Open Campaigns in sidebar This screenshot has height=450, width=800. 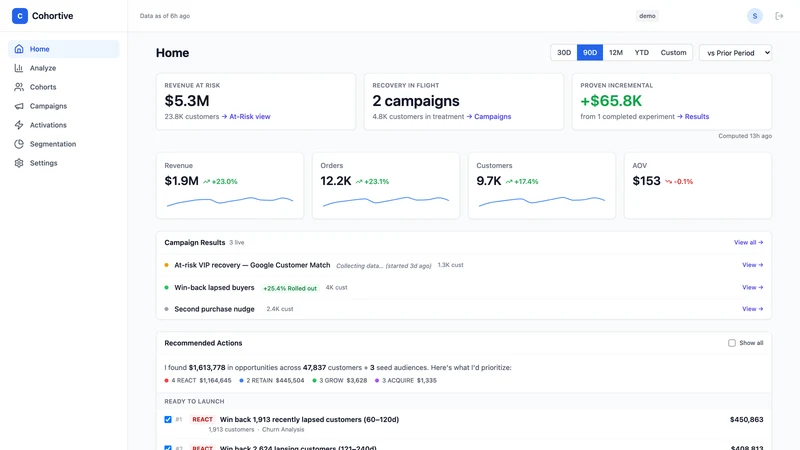pyautogui.click(x=63, y=106)
